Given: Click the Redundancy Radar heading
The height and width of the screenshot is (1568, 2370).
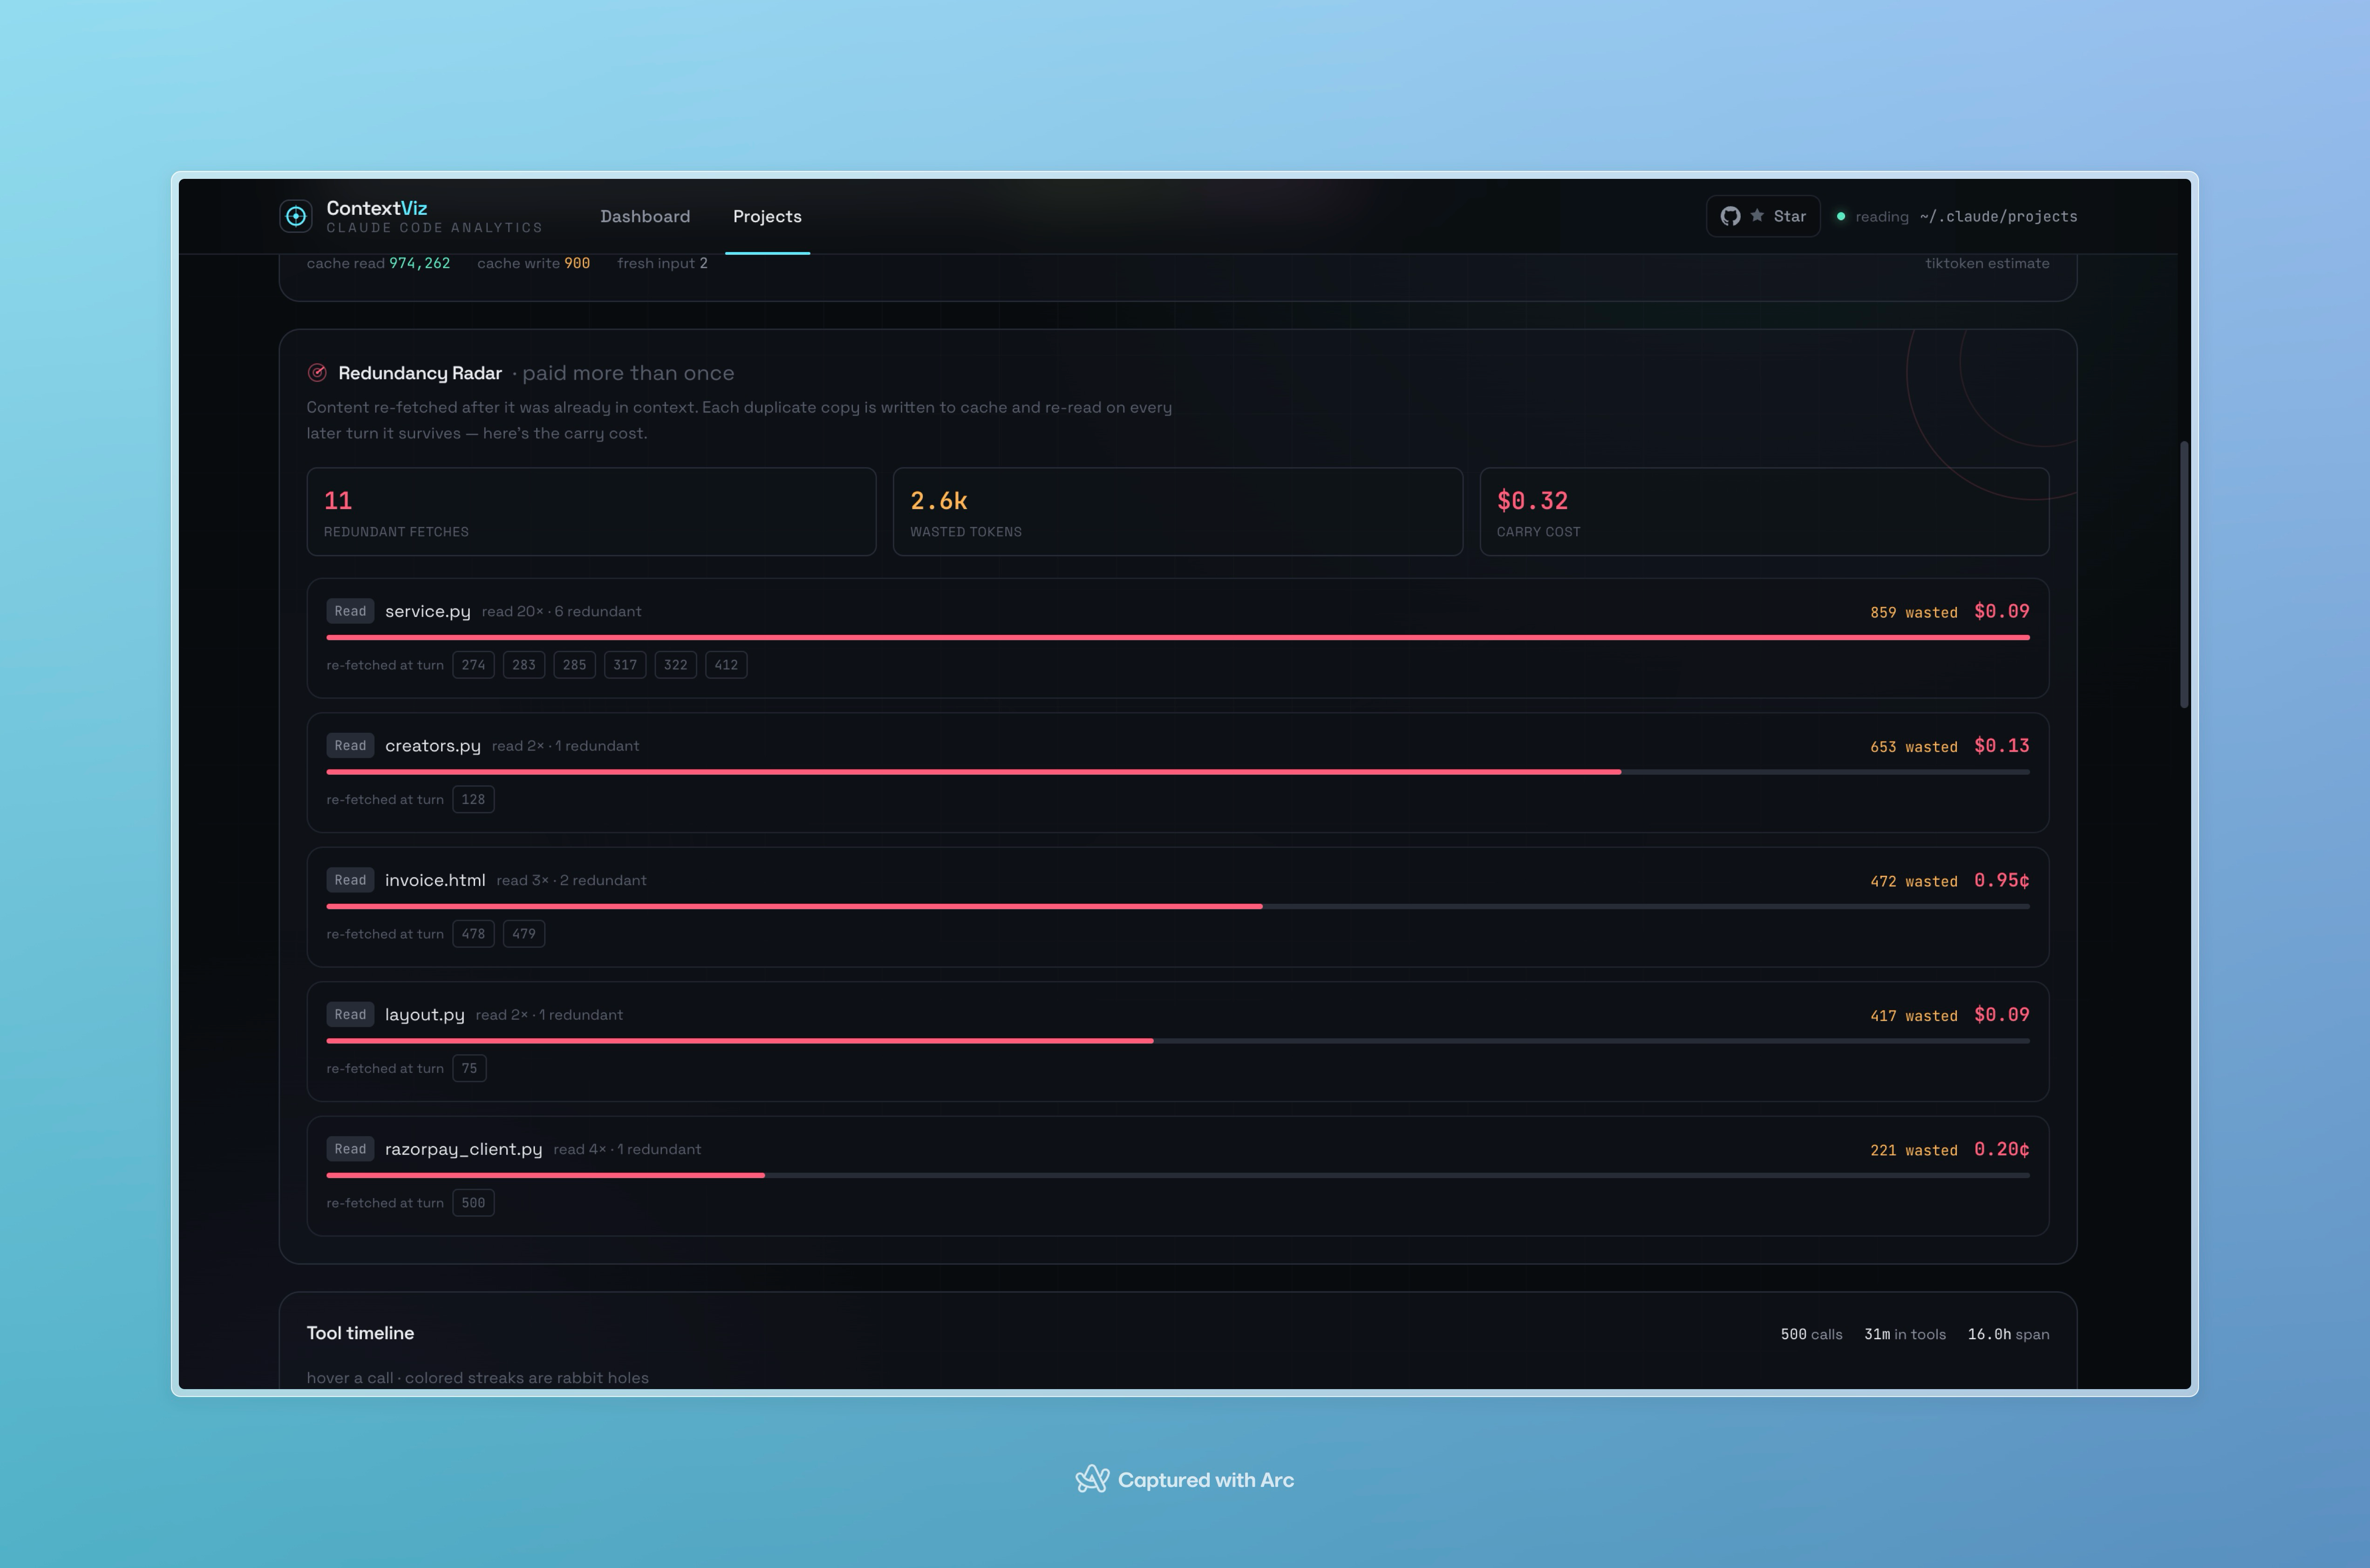Looking at the screenshot, I should pos(420,373).
